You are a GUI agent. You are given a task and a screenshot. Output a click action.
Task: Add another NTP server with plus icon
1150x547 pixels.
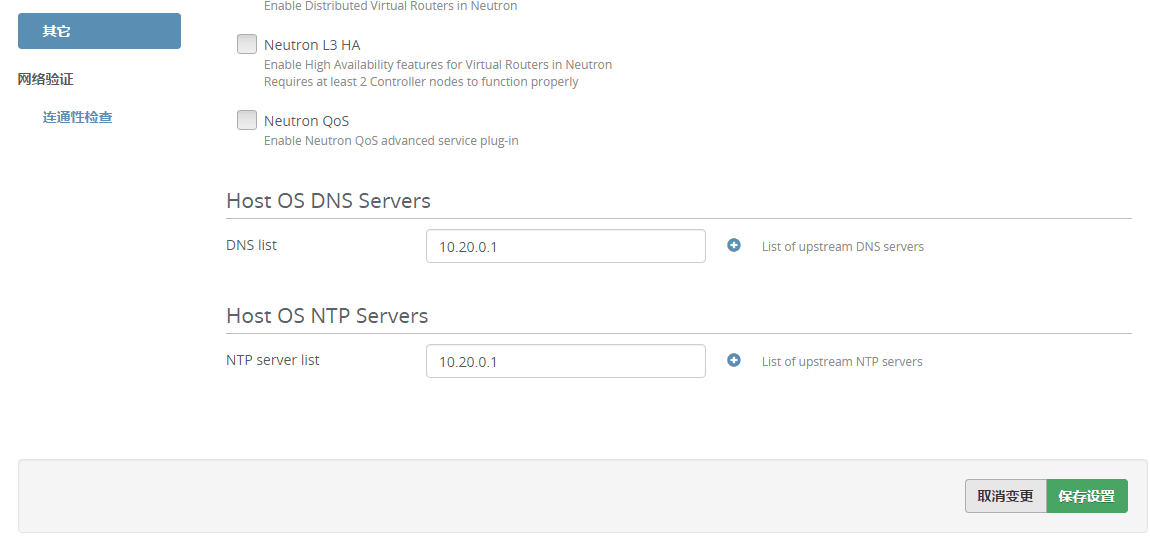coord(733,360)
